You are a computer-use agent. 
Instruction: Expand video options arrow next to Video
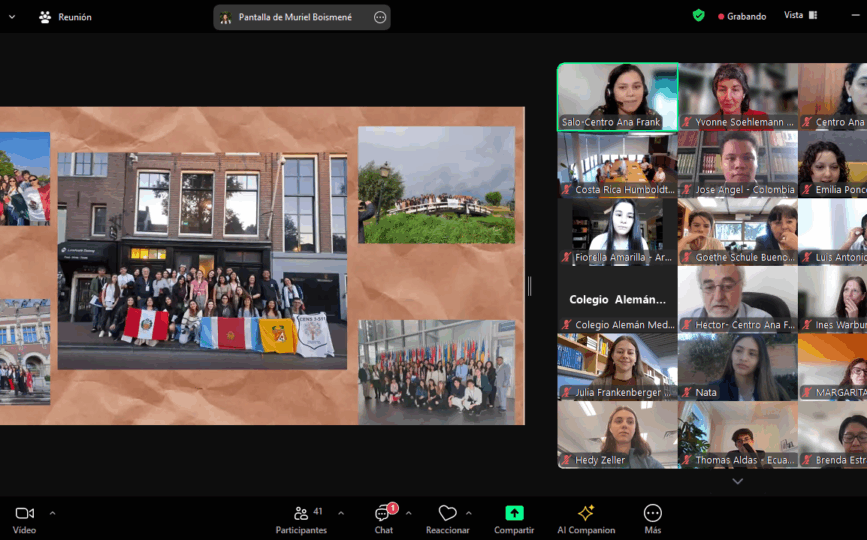tap(52, 513)
